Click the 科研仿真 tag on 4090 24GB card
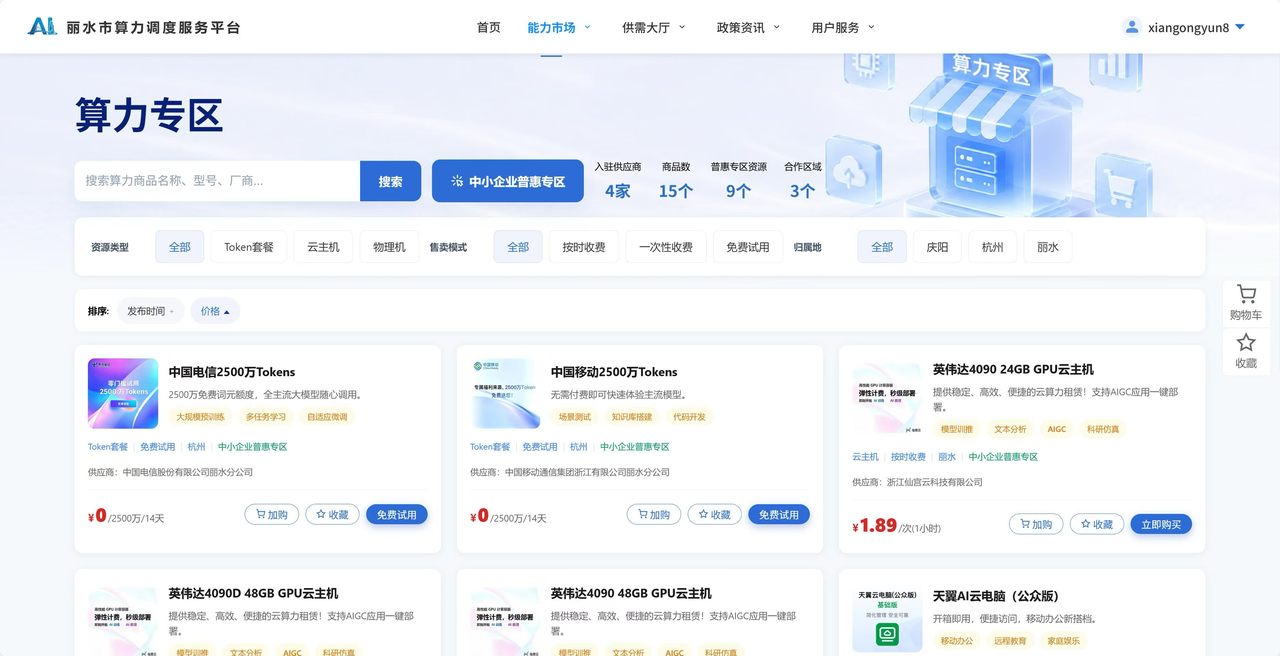The width and height of the screenshot is (1280, 656). click(1103, 429)
